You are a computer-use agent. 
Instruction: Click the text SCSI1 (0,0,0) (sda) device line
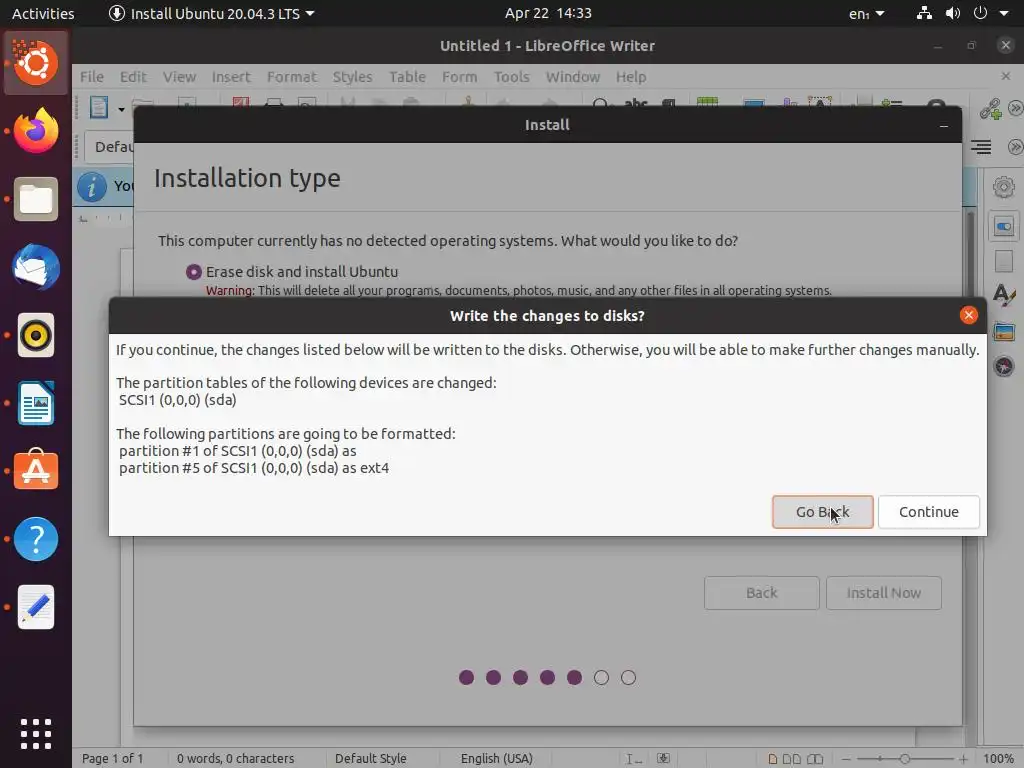click(x=178, y=400)
